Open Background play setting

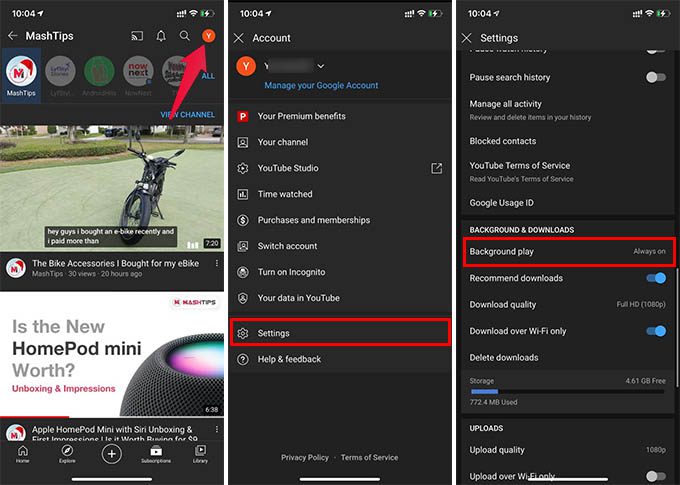tap(569, 252)
